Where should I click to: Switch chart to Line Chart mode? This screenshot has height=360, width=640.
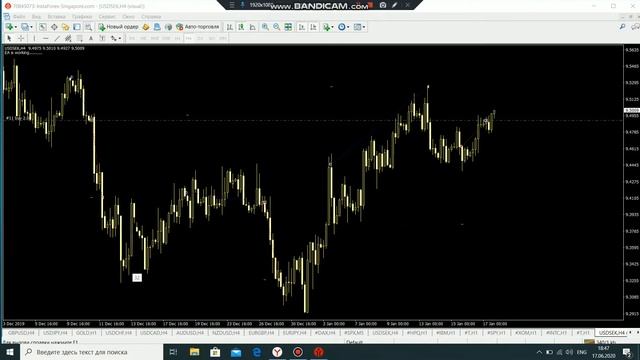point(253,27)
